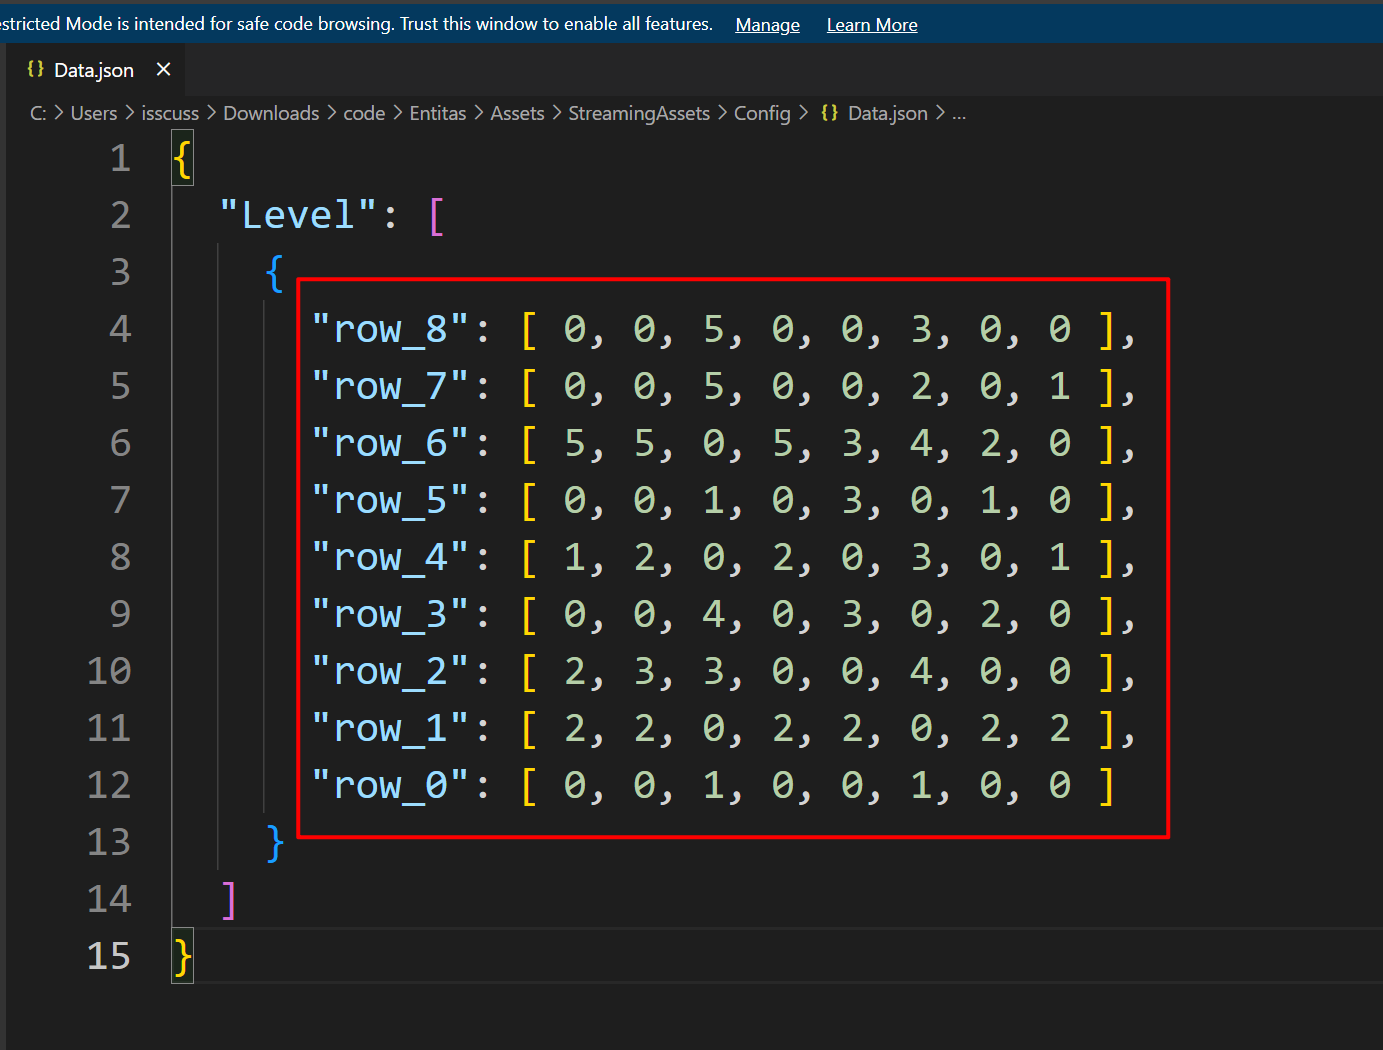1383x1050 pixels.
Task: Click the pink bracket after "Level"
Action: pyautogui.click(x=436, y=216)
